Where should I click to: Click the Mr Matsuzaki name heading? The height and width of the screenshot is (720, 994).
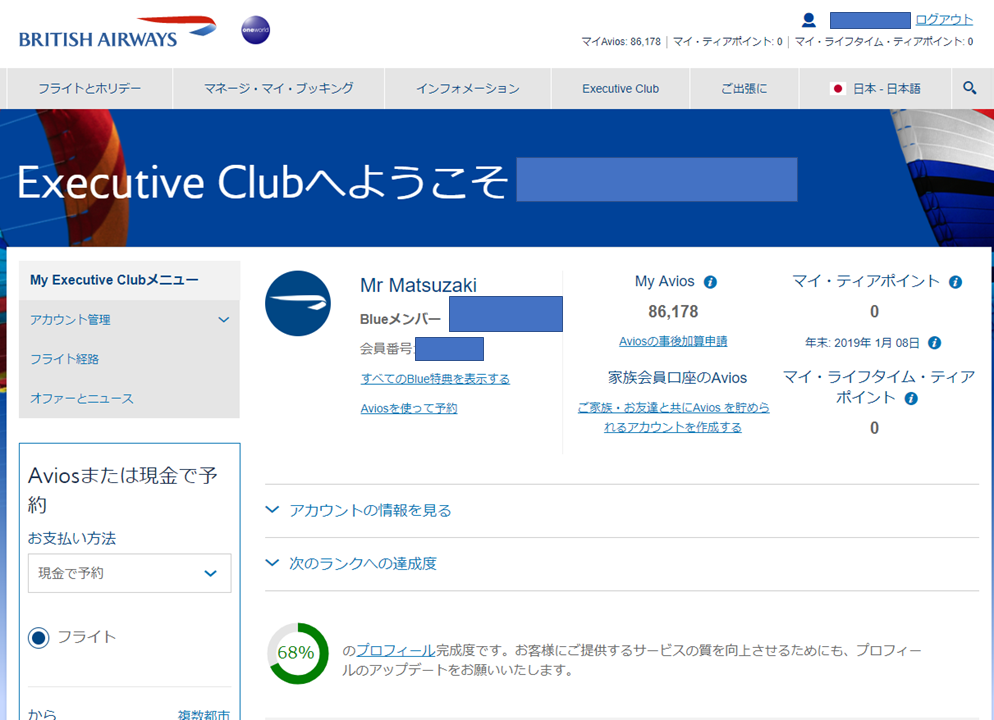pos(418,285)
